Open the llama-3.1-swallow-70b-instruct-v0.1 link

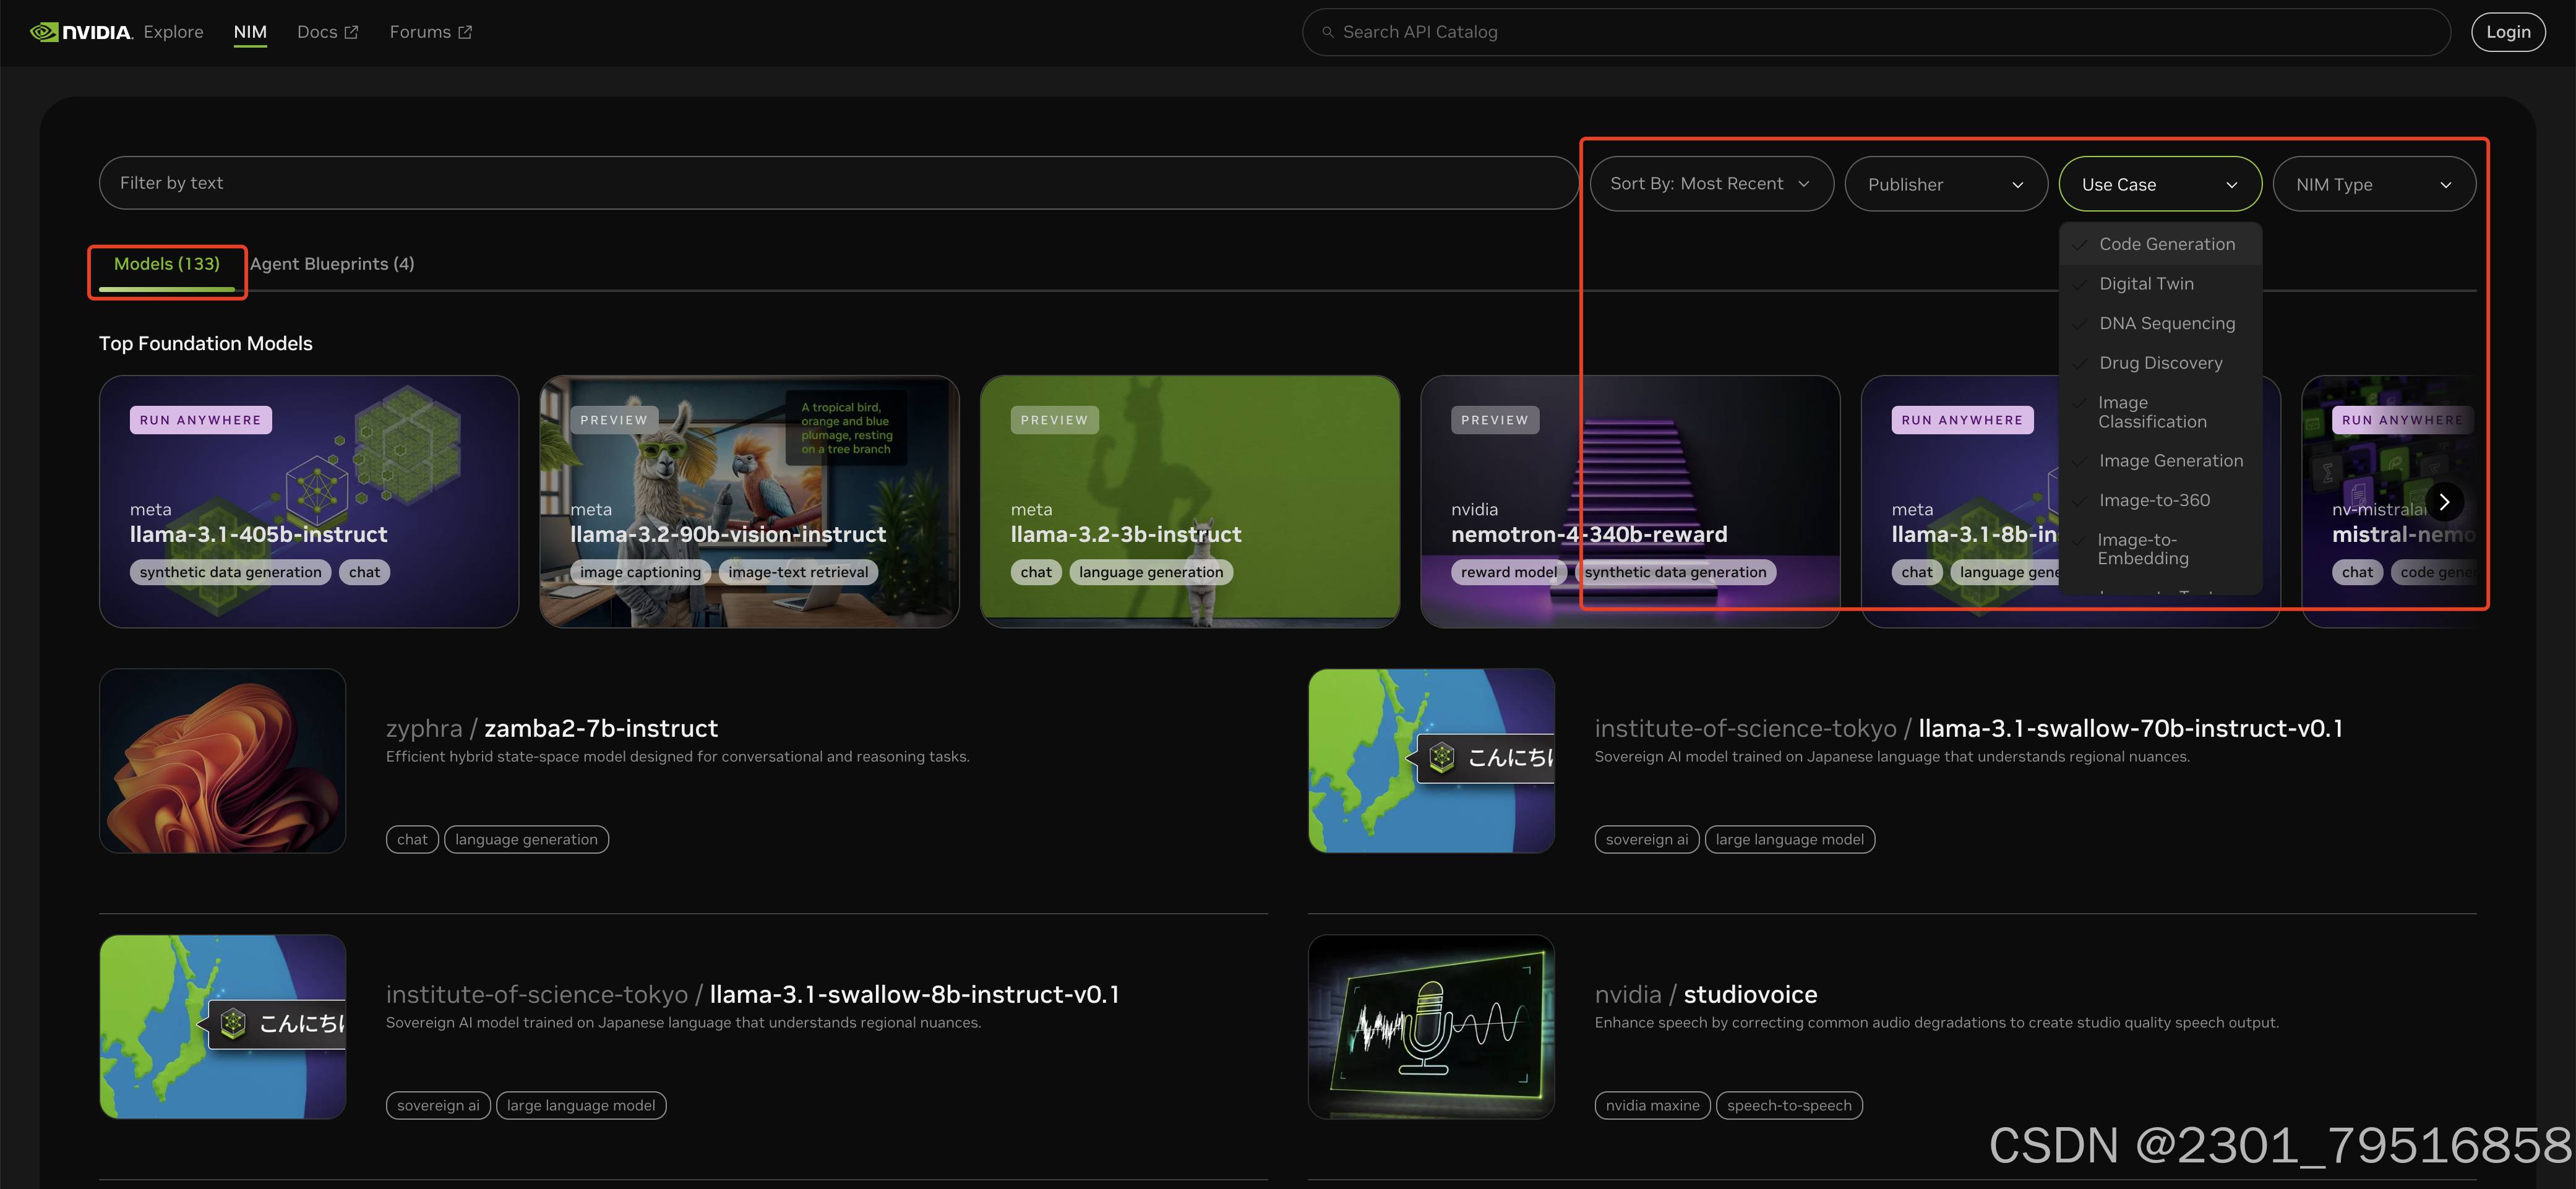pos(1969,728)
